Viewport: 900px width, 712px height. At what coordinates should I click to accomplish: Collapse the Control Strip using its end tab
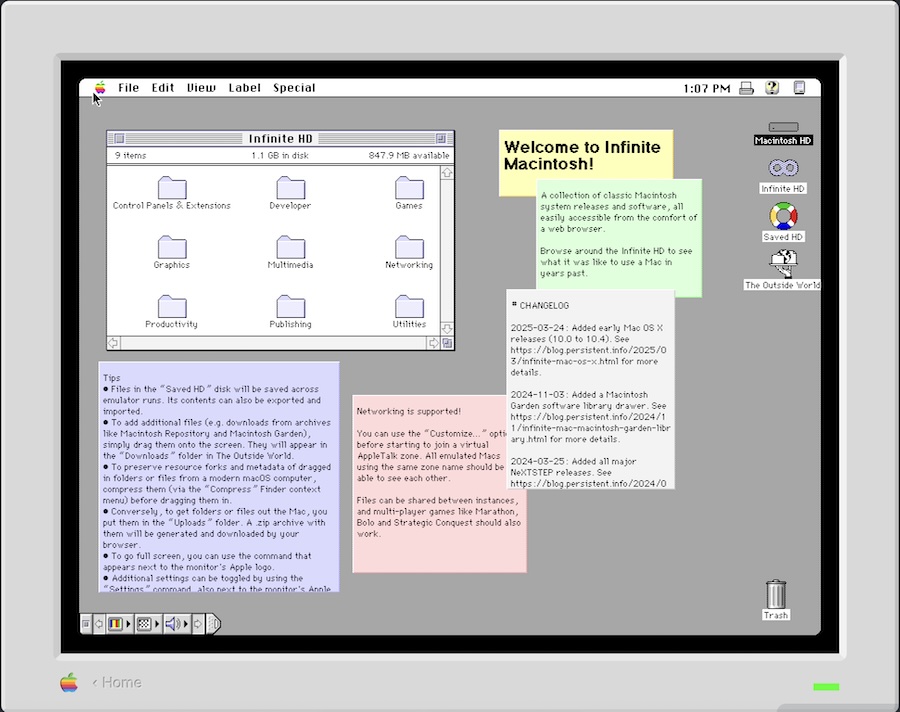(213, 624)
